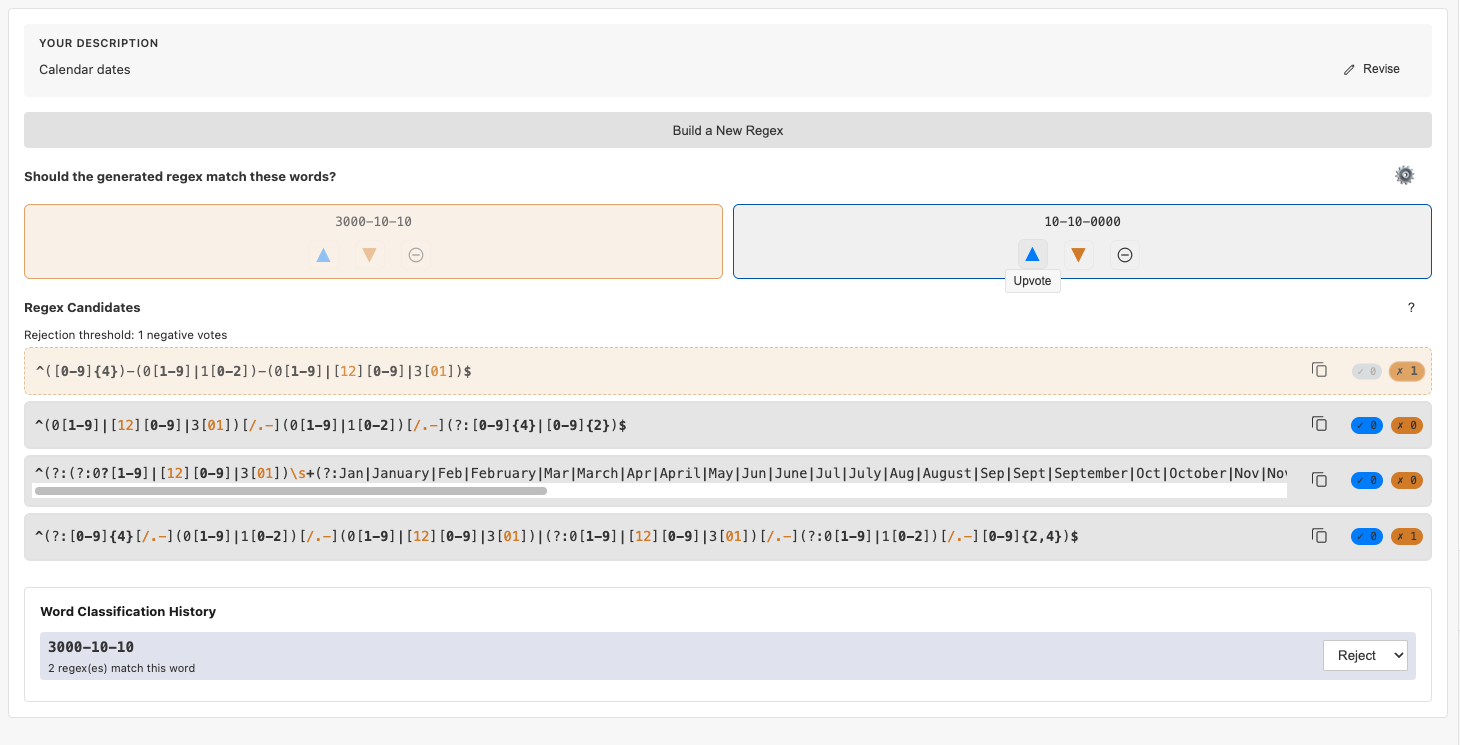Copy the fourth regex candidate
1460x745 pixels.
pyautogui.click(x=1319, y=536)
